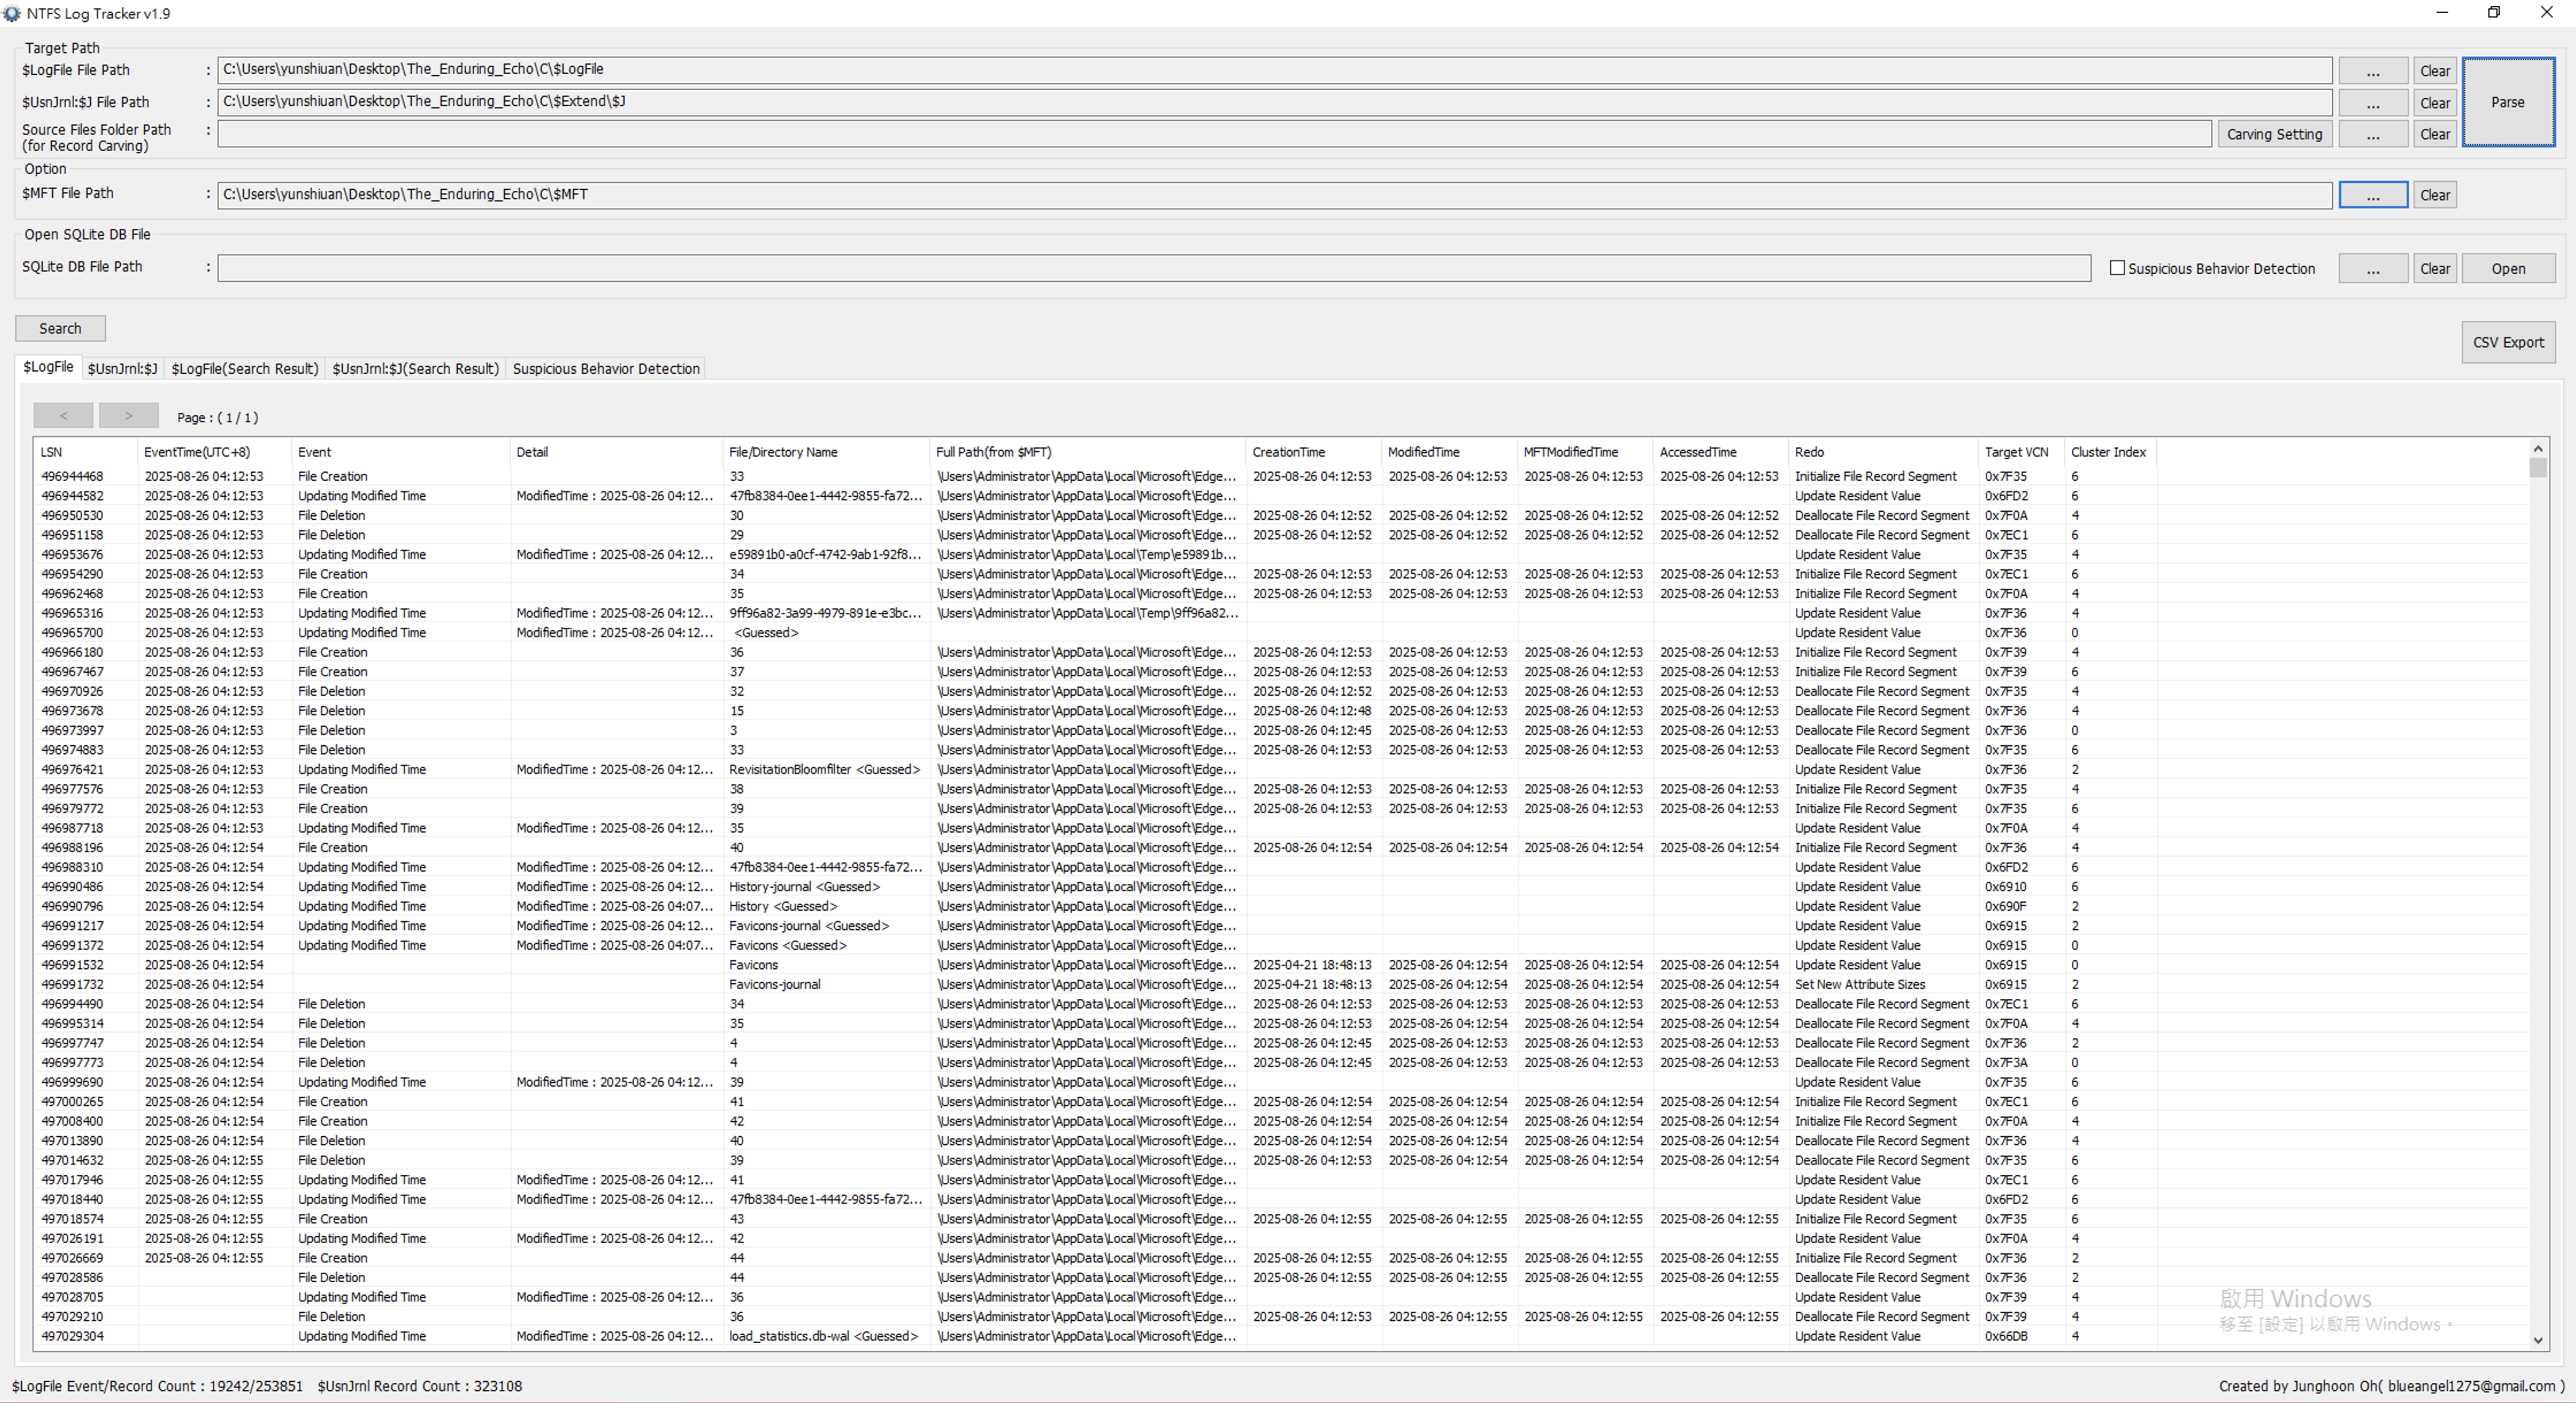
Task: Click the Source Files Folder Path field
Action: 1213,134
